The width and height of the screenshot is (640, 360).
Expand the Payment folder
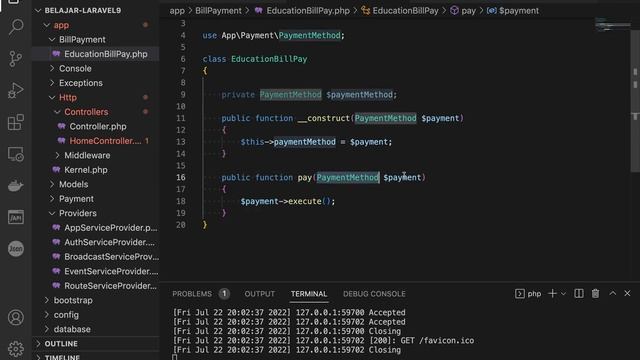click(x=76, y=199)
